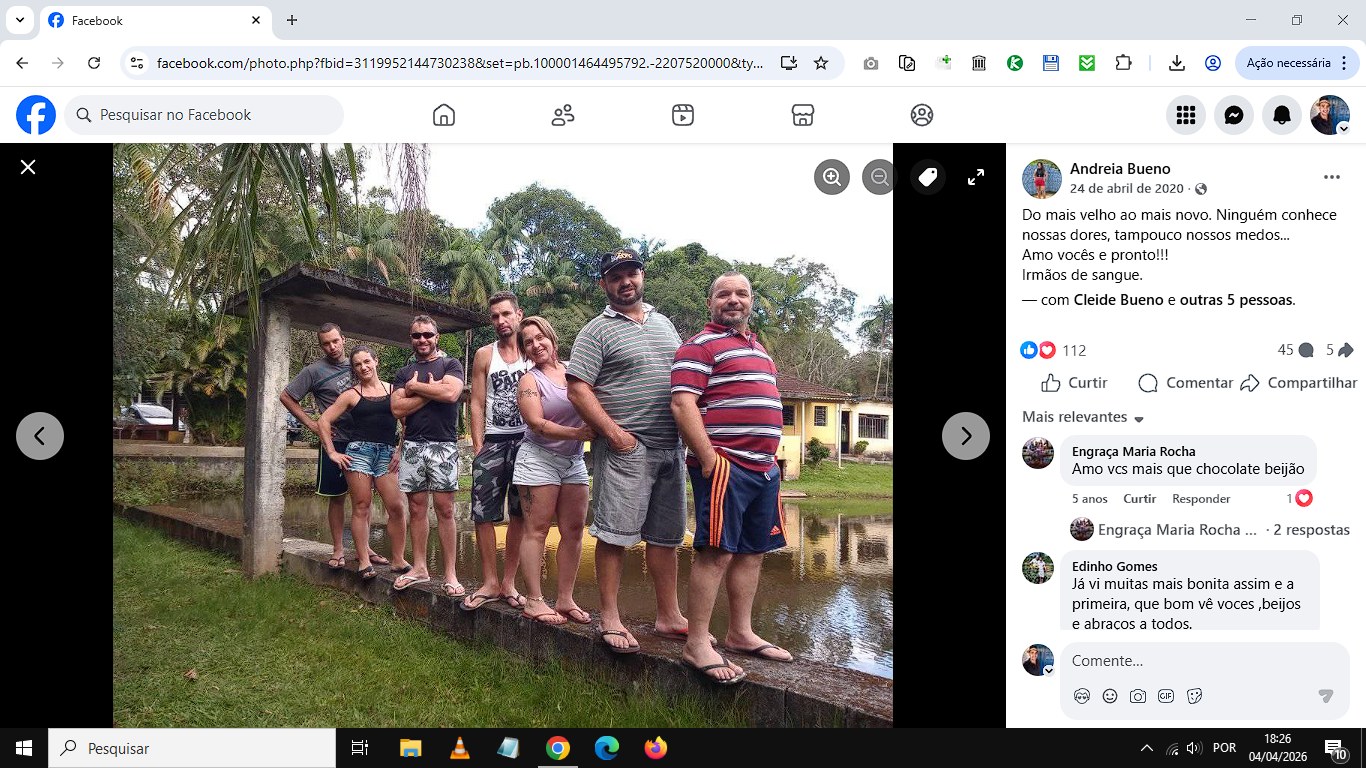The image size is (1366, 768).
Task: Bookmark this page with the star
Action: [x=821, y=63]
